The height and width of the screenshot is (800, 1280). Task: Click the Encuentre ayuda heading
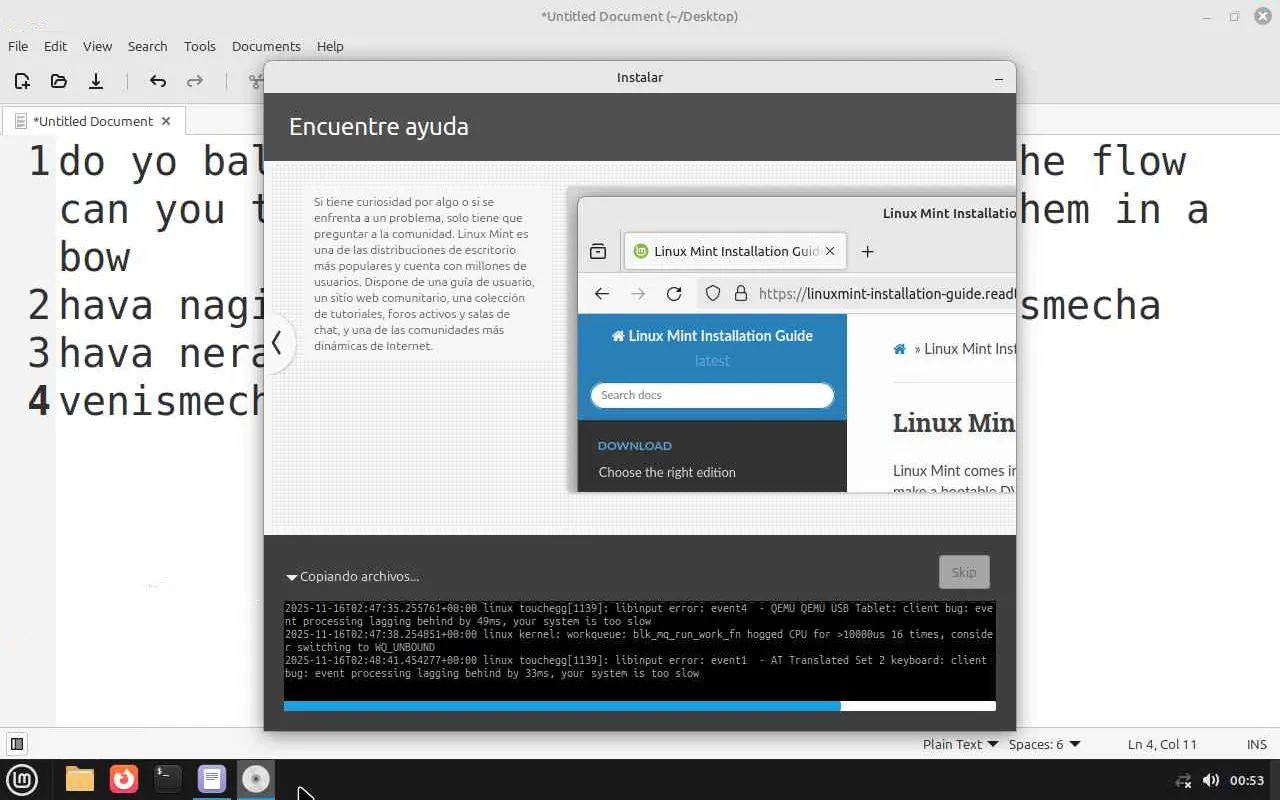[x=379, y=127]
